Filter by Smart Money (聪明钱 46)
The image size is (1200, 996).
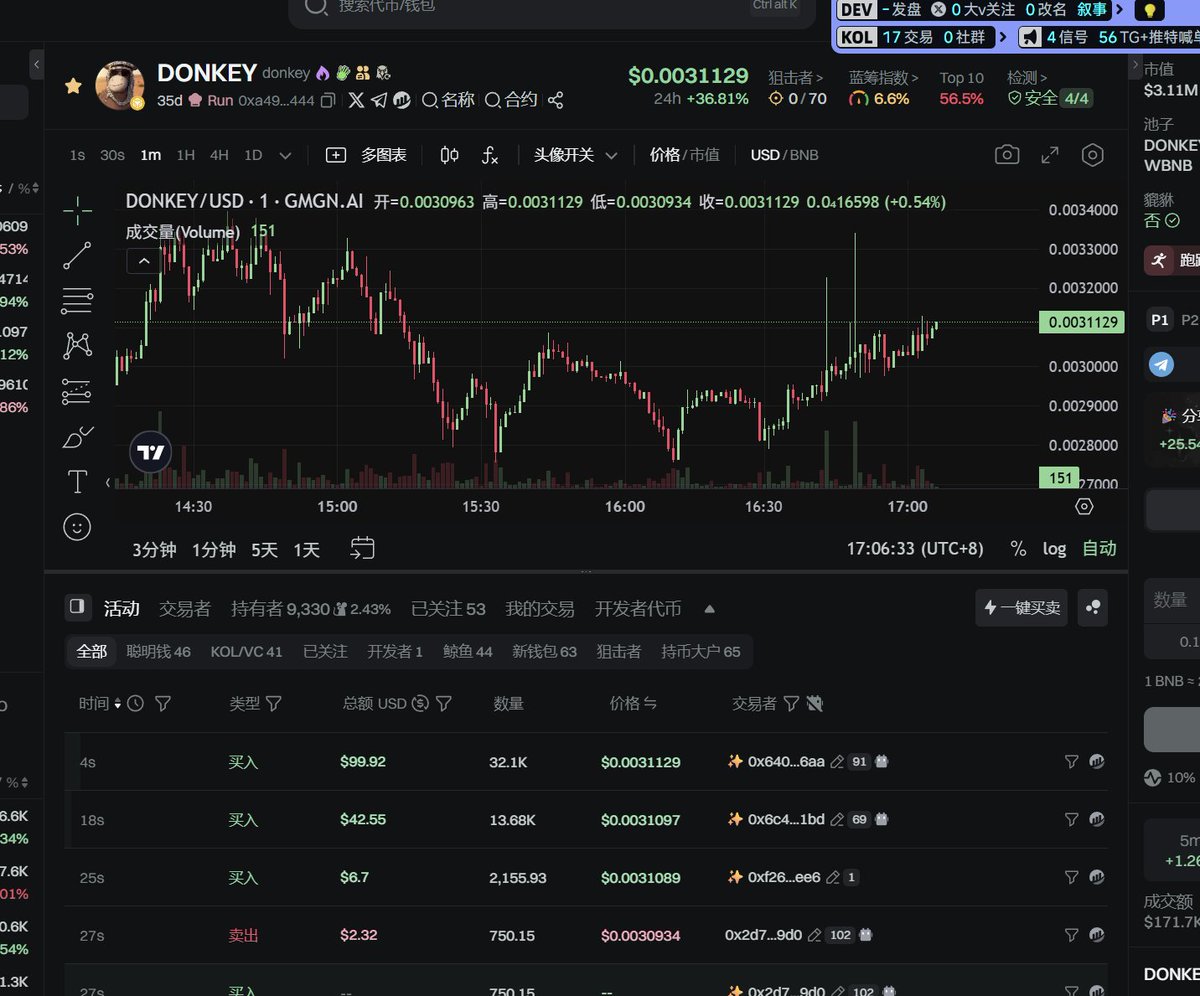click(158, 651)
